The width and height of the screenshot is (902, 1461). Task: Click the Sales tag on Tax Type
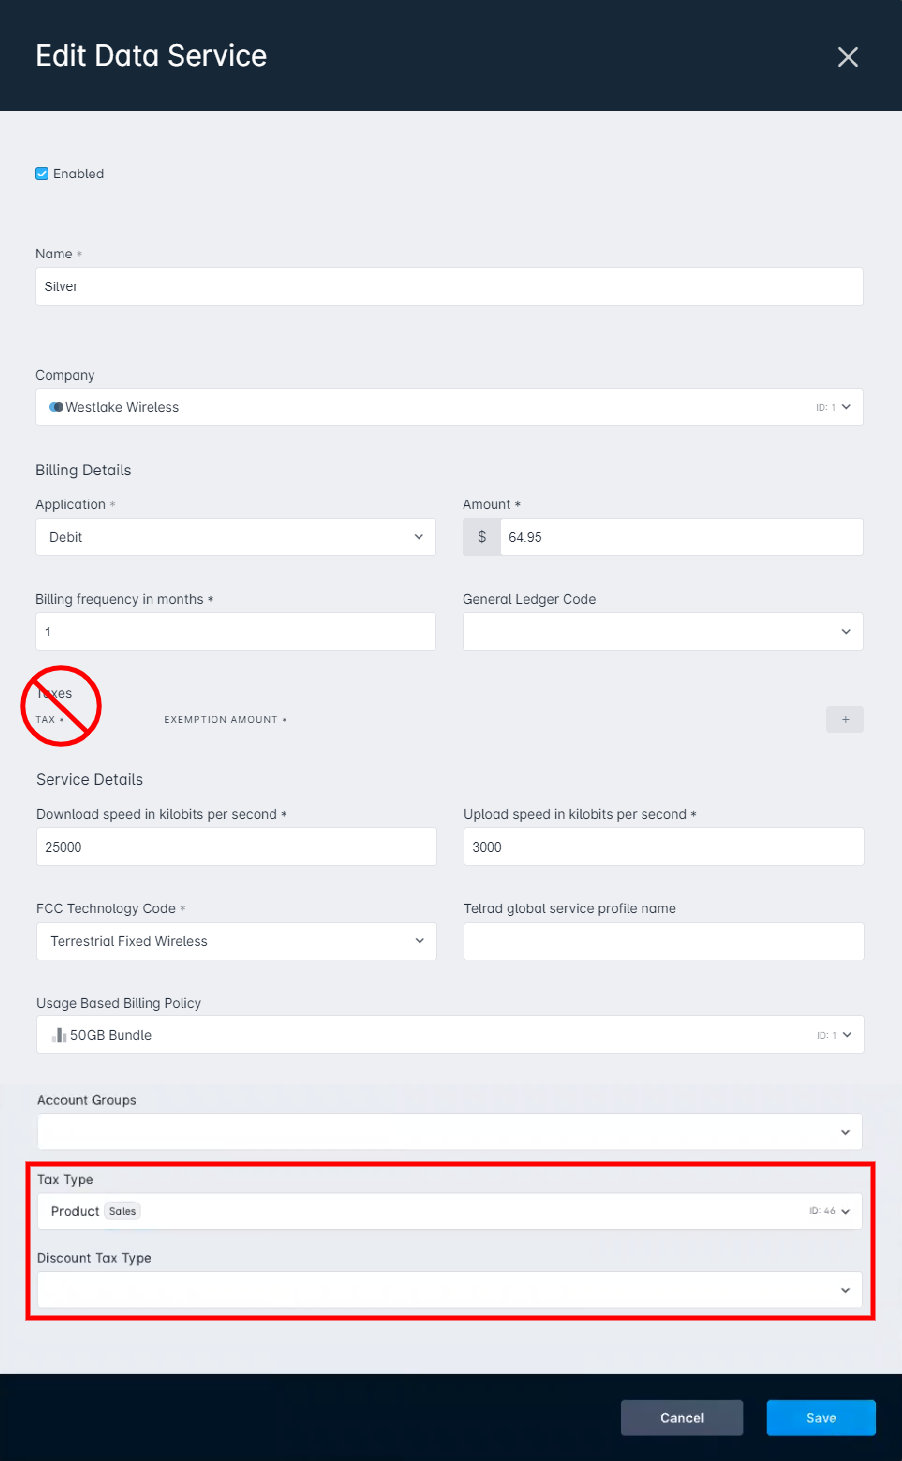pyautogui.click(x=123, y=1211)
